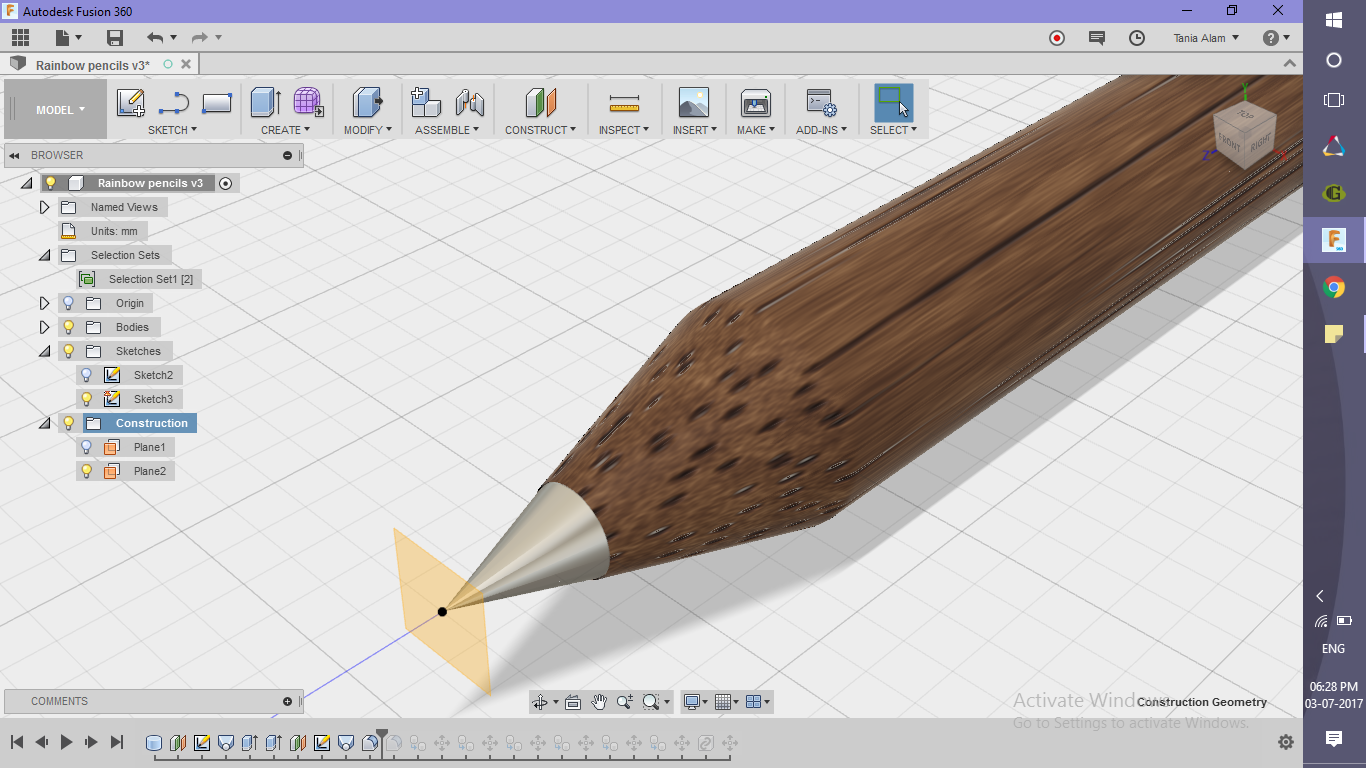The height and width of the screenshot is (768, 1366).
Task: Open the File menu dropdown
Action: click(68, 38)
